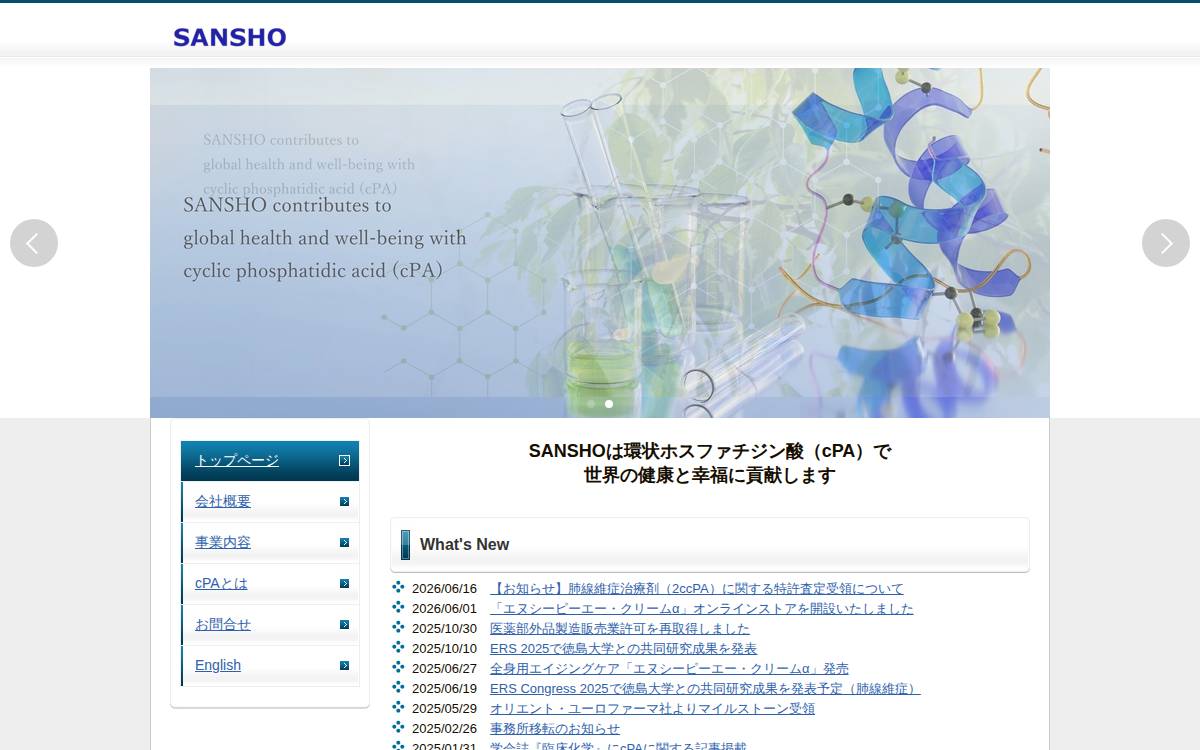The width and height of the screenshot is (1200, 750).
Task: Click the date 2025/06/27
Action: [445, 669]
